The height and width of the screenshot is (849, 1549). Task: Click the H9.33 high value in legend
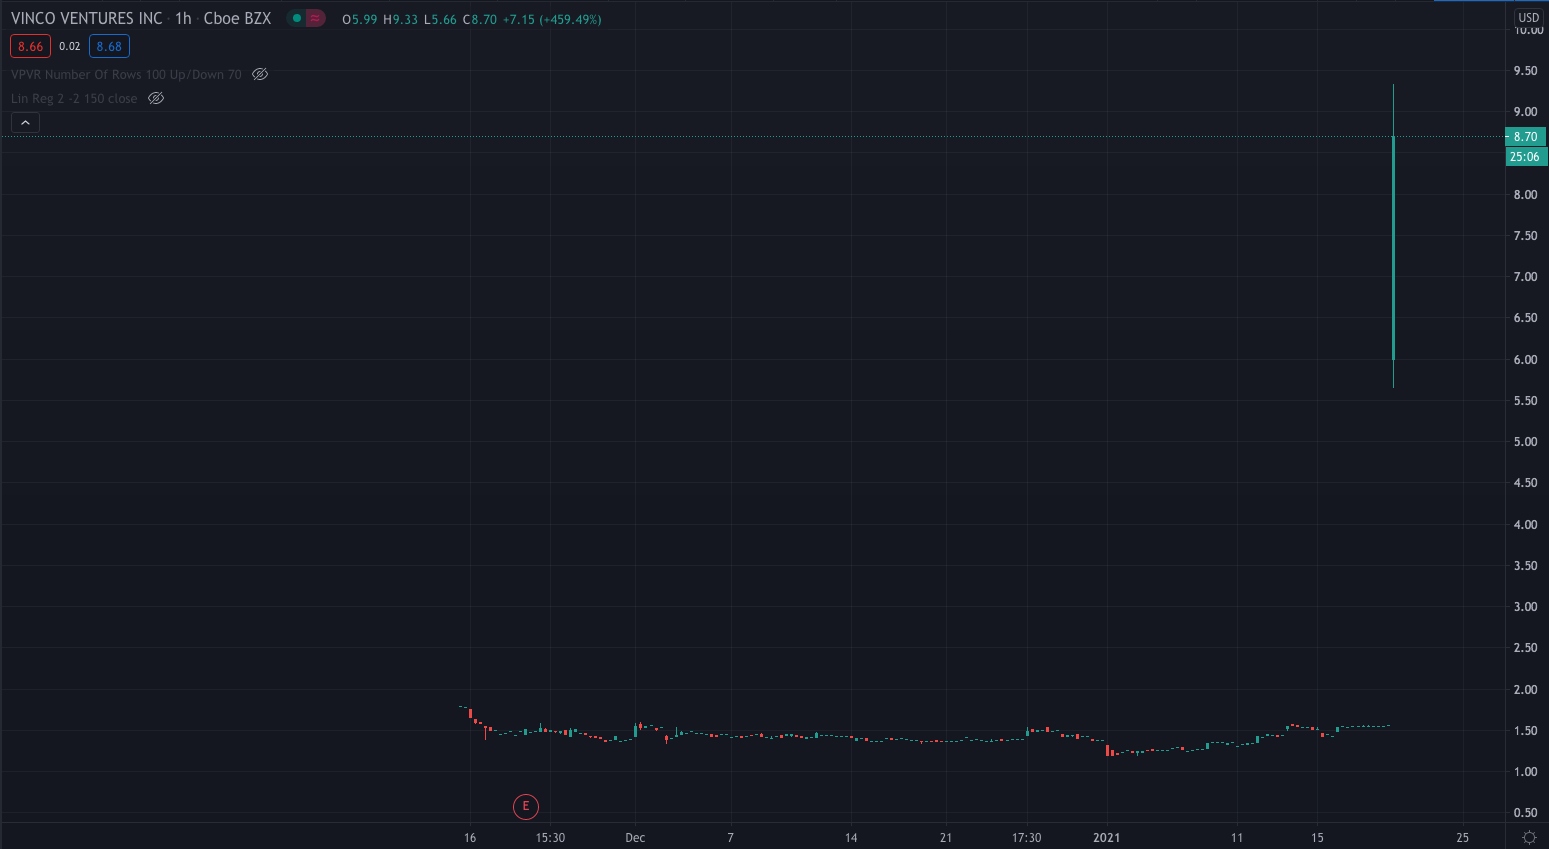click(x=401, y=19)
